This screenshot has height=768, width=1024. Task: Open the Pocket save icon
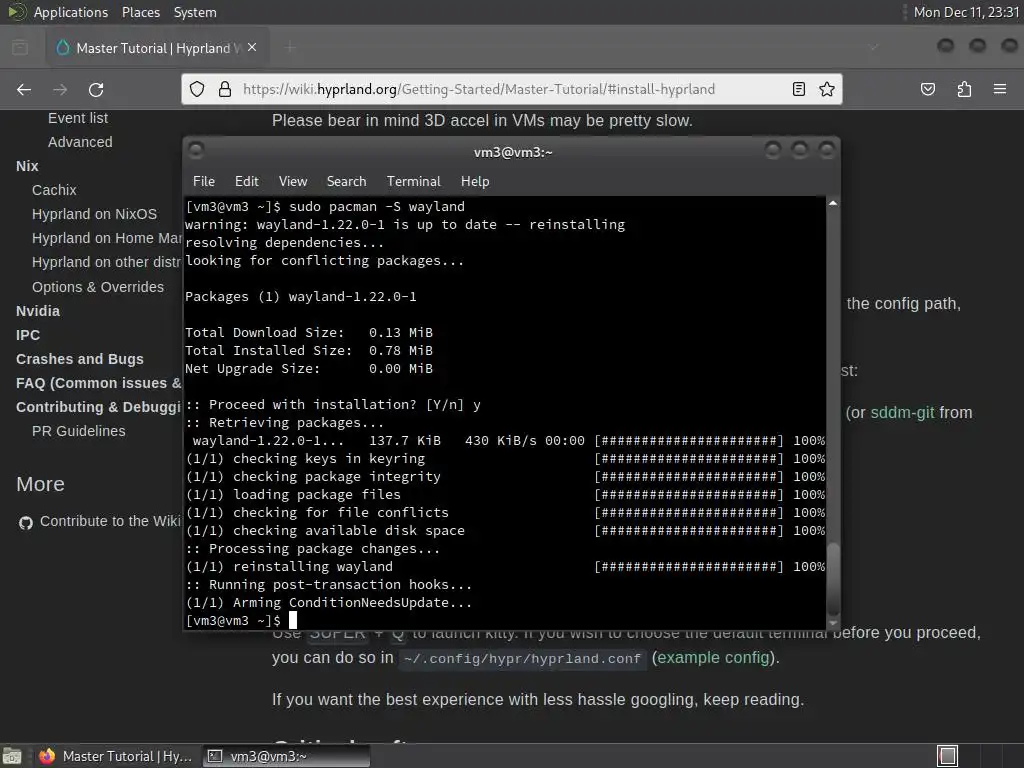tap(928, 89)
